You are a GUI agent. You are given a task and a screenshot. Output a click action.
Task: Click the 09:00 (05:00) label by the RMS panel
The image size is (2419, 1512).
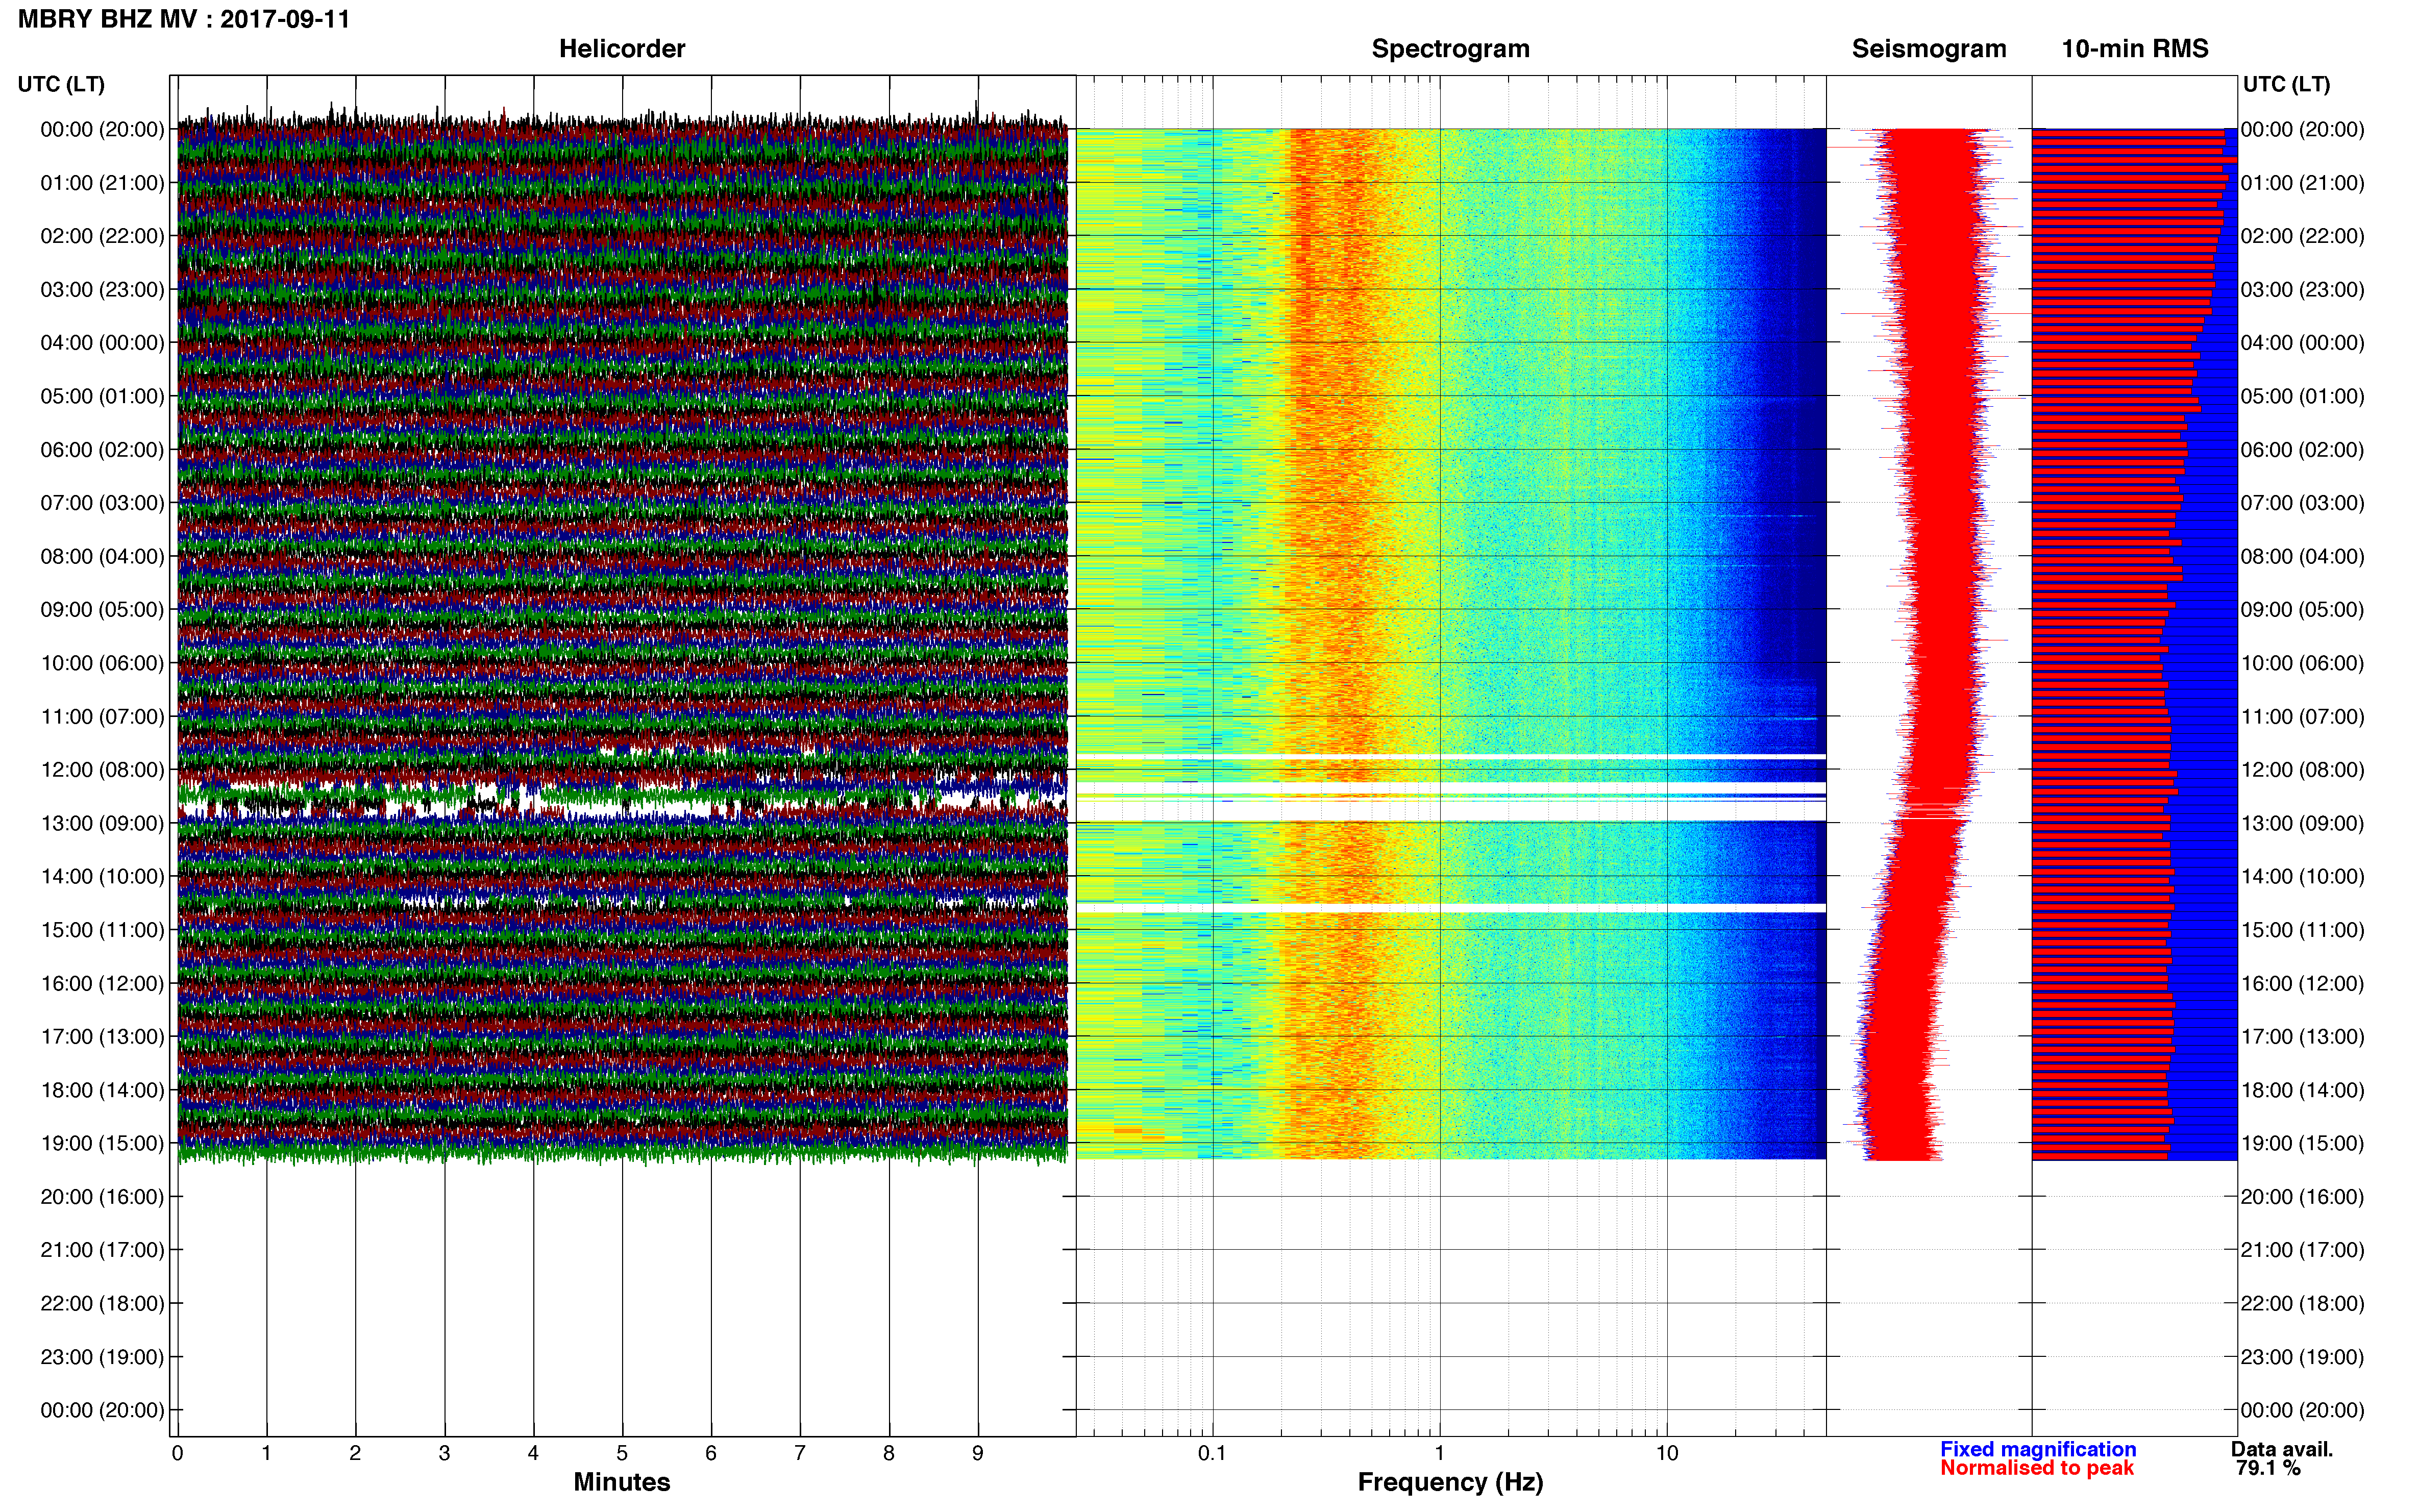click(2303, 610)
